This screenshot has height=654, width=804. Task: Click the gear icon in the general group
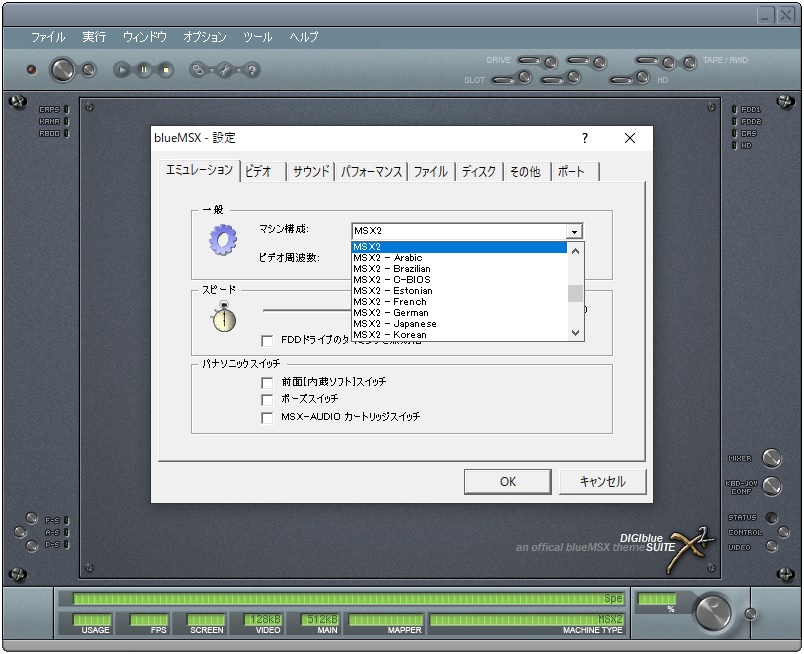223,240
